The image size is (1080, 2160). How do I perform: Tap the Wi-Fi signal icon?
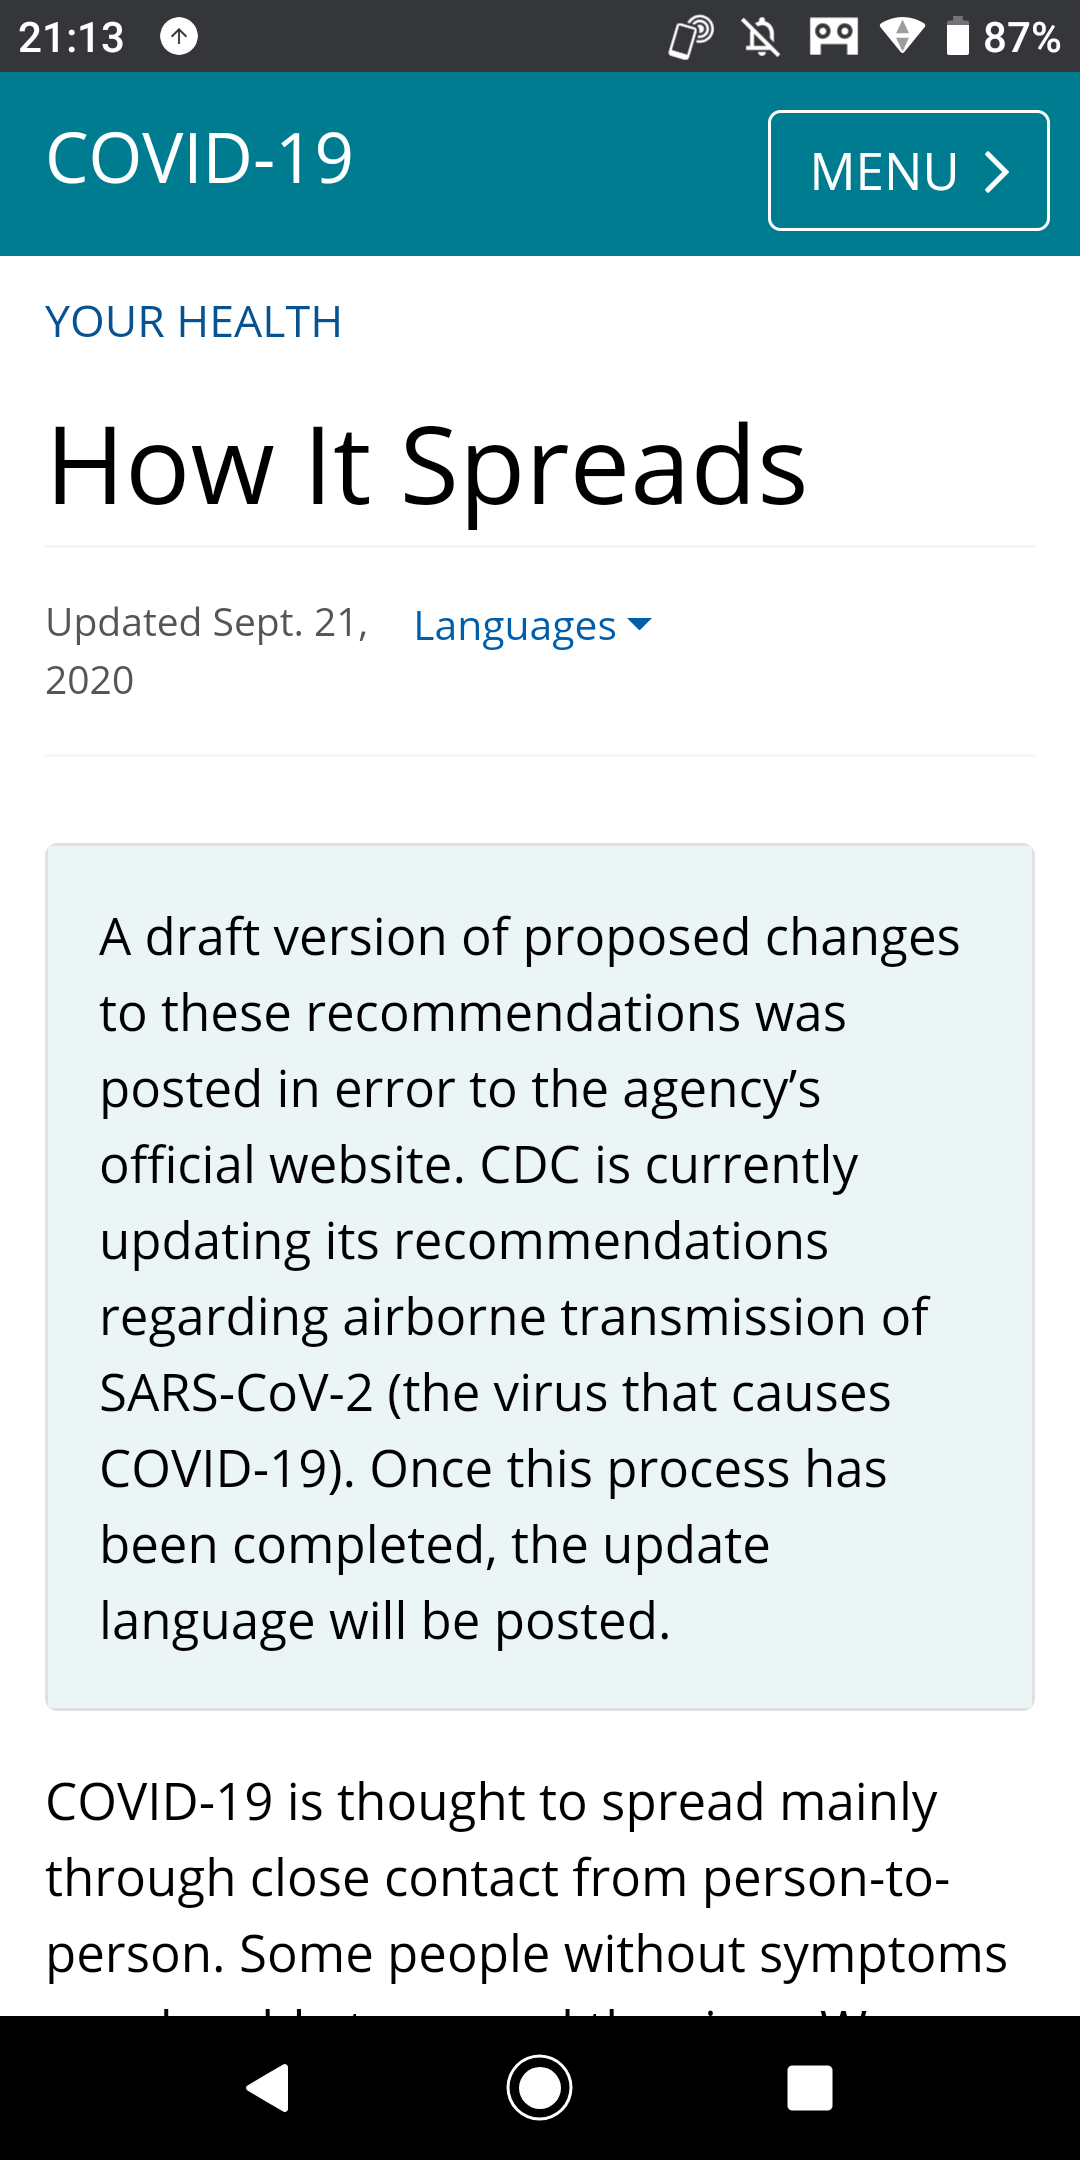(902, 37)
